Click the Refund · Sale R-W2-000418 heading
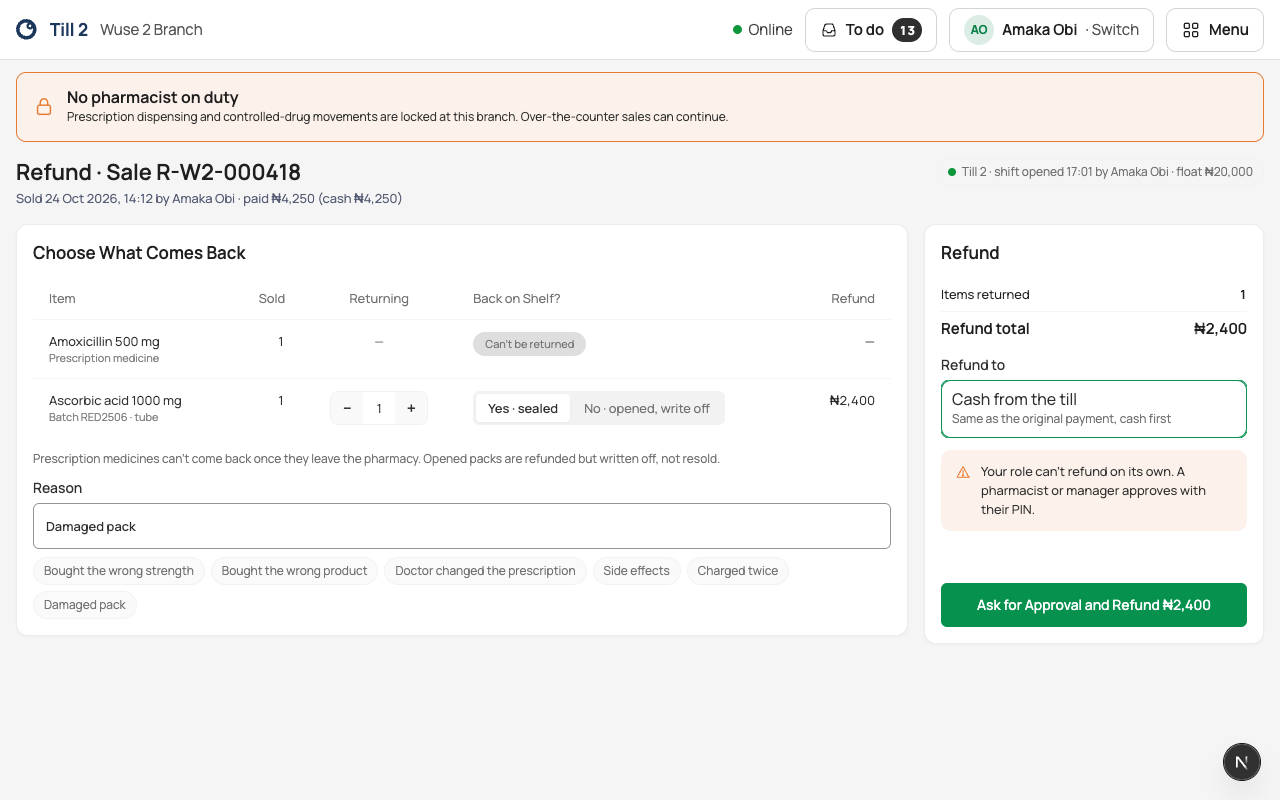The width and height of the screenshot is (1280, 800). click(x=158, y=172)
